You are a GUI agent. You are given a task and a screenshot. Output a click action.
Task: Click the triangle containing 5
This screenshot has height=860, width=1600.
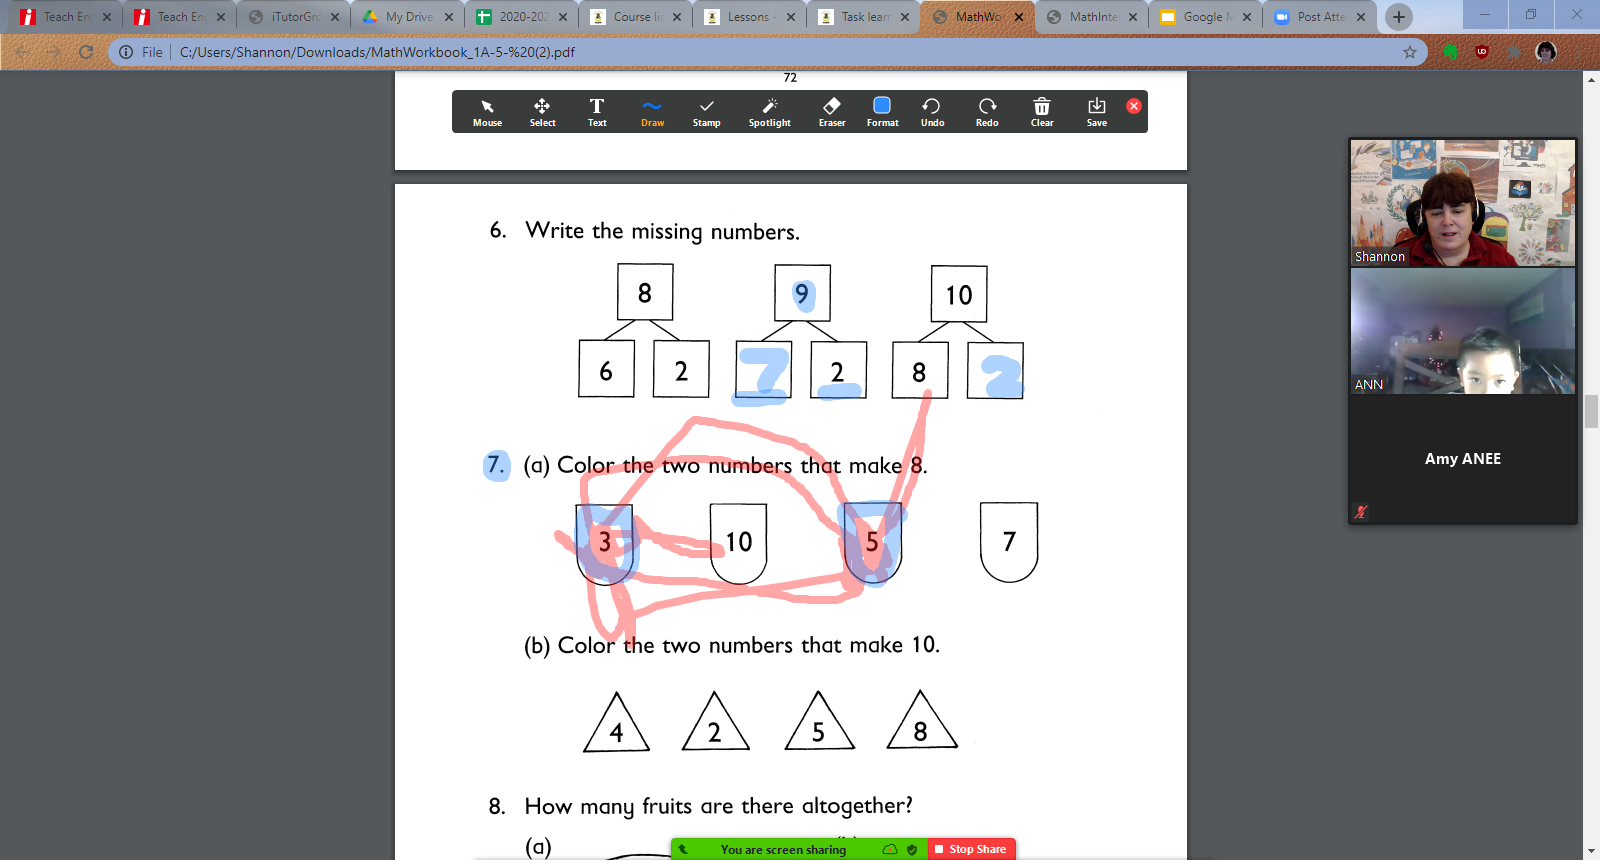click(x=819, y=723)
